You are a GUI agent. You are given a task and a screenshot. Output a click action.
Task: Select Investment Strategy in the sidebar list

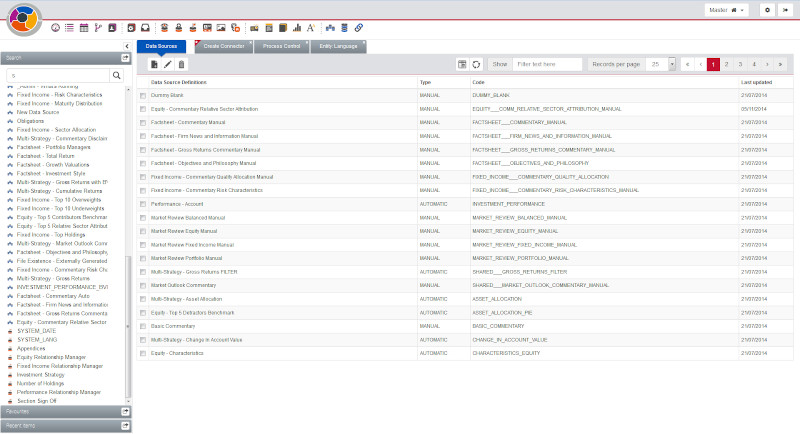[40, 375]
